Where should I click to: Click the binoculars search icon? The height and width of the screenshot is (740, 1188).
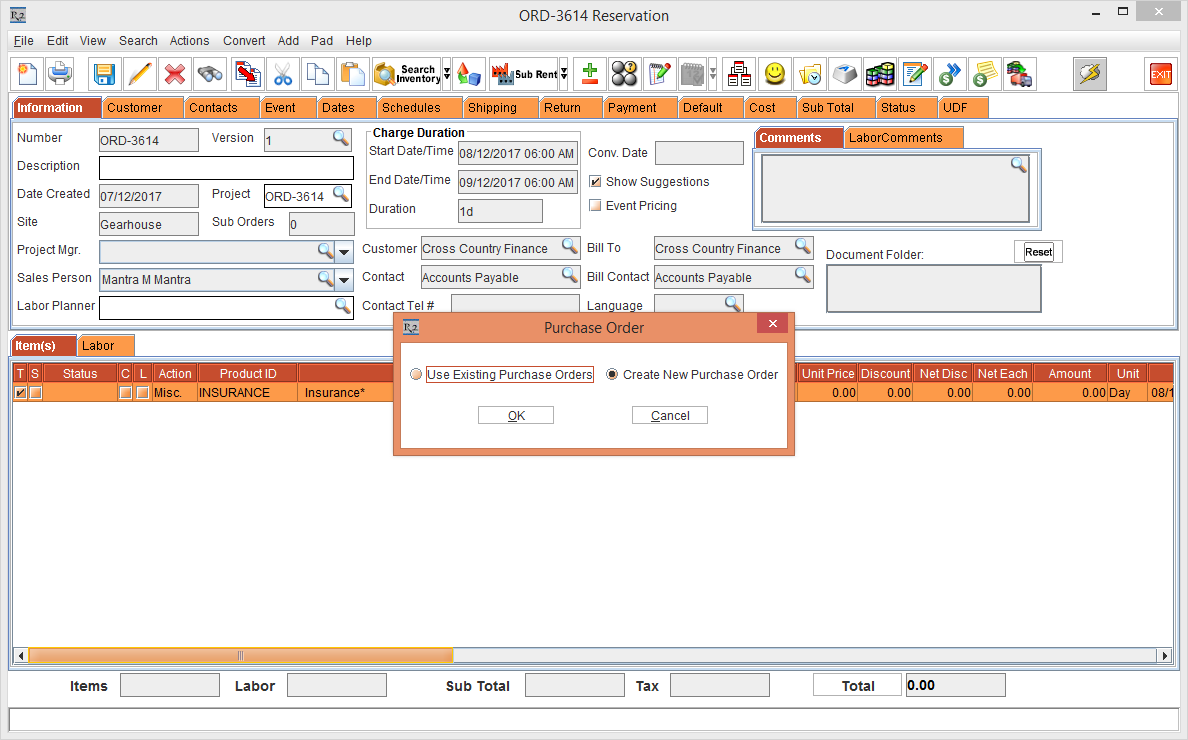(210, 74)
